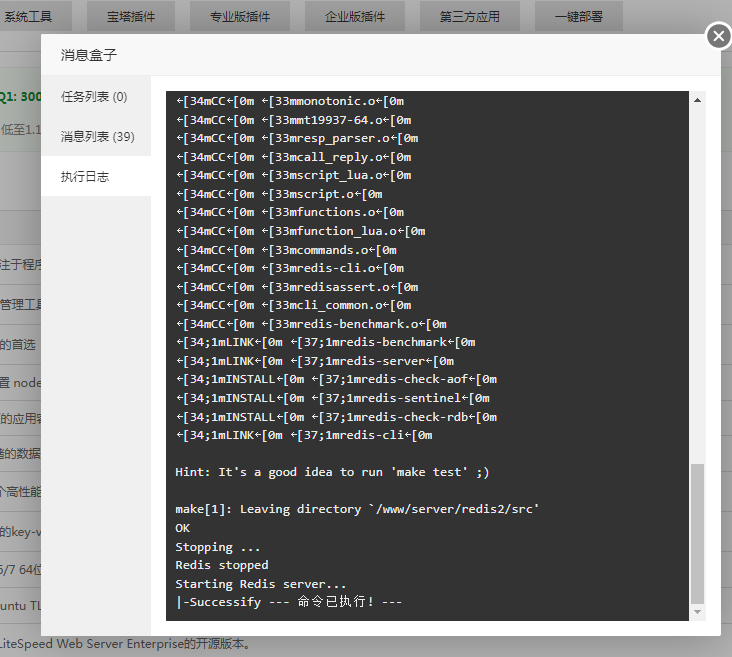Click the final LINK line for redis-cli
The width and height of the screenshot is (732, 657).
pos(304,435)
